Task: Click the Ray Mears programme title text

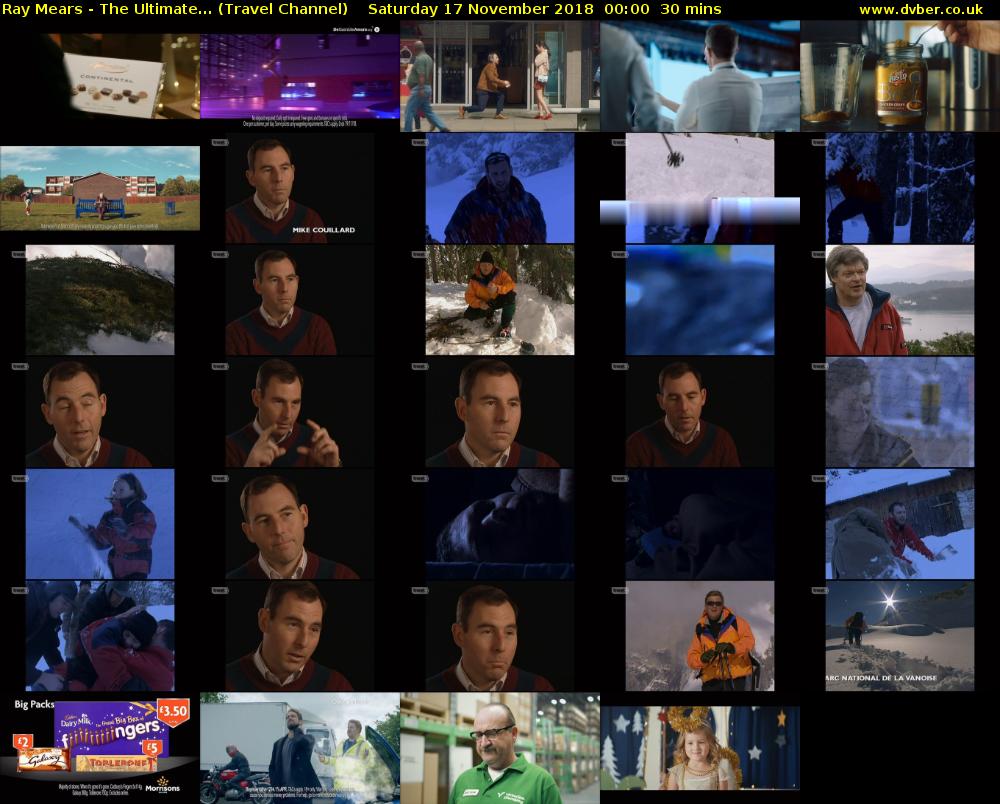Action: pyautogui.click(x=175, y=9)
